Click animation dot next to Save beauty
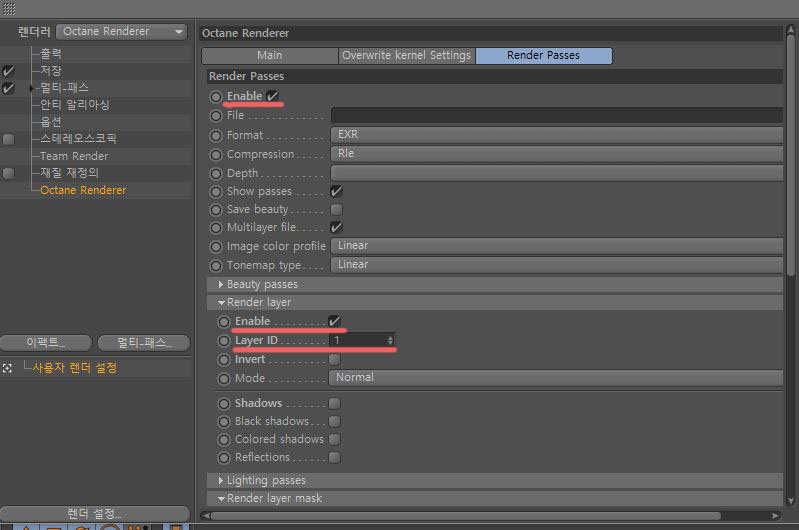The image size is (799, 530). [216, 209]
